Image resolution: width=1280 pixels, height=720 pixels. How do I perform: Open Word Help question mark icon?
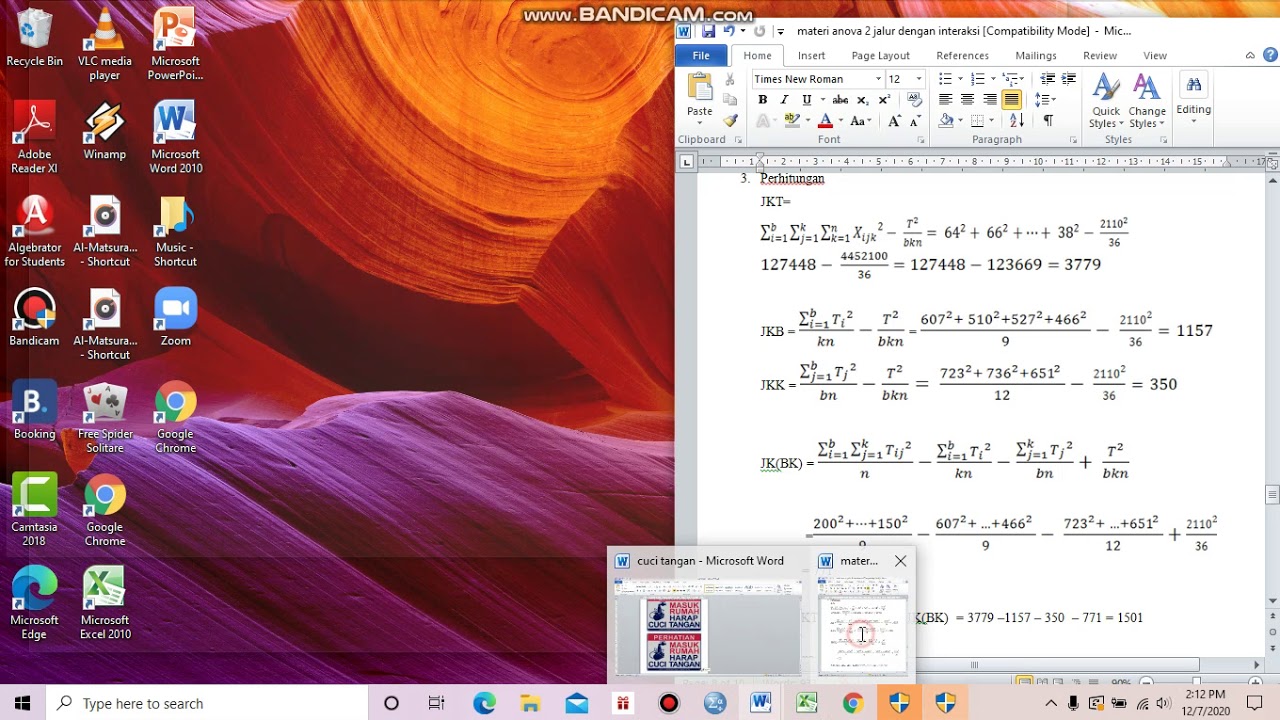[1271, 56]
